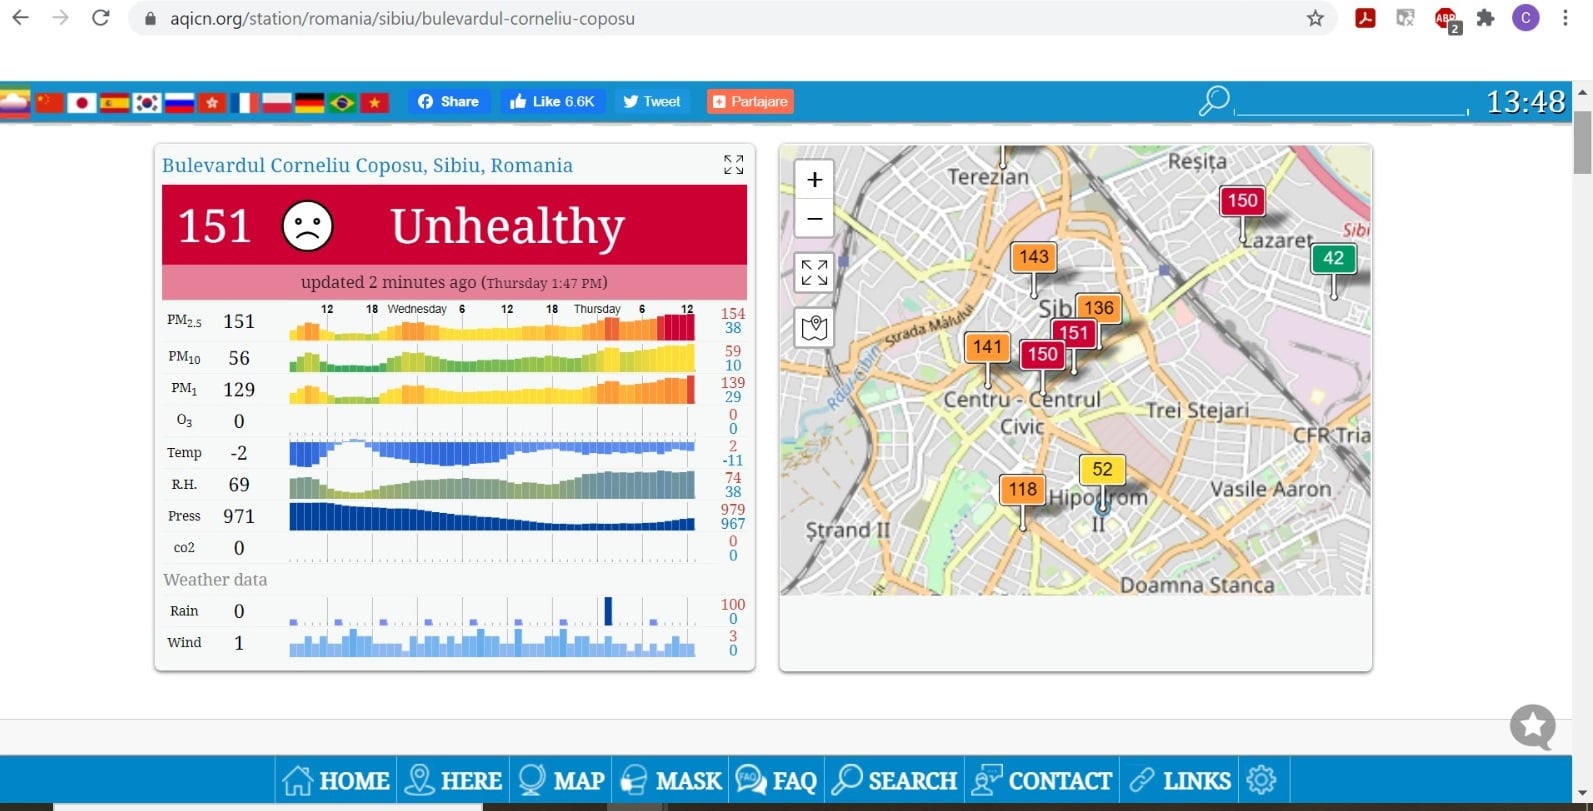This screenshot has width=1593, height=811.
Task: Toggle the map fullscreen view
Action: (x=814, y=272)
